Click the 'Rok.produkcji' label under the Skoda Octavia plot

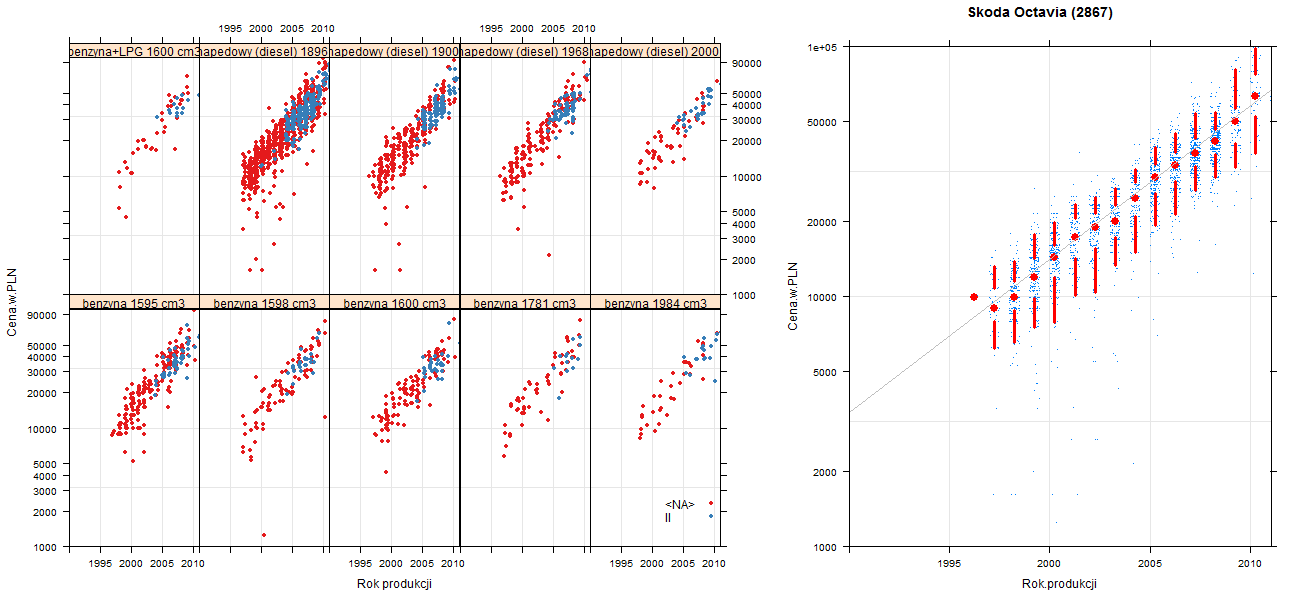click(1060, 583)
